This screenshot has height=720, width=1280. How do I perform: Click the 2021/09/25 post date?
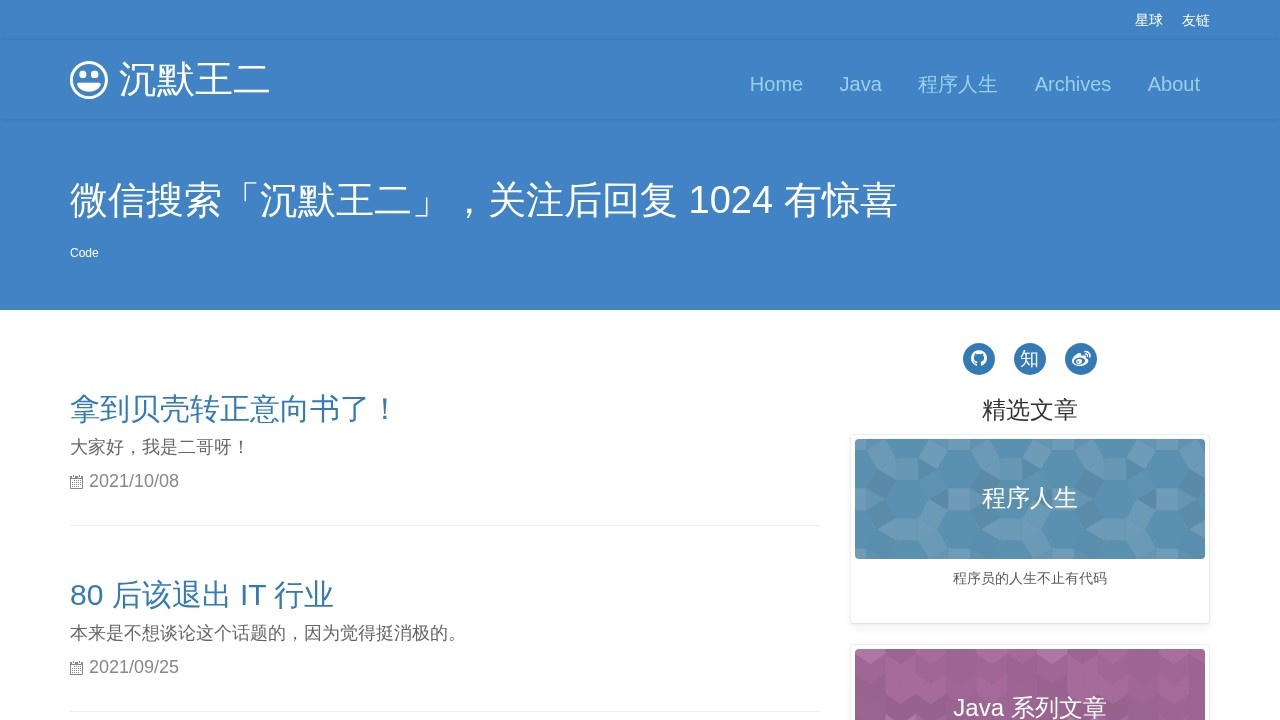(134, 667)
